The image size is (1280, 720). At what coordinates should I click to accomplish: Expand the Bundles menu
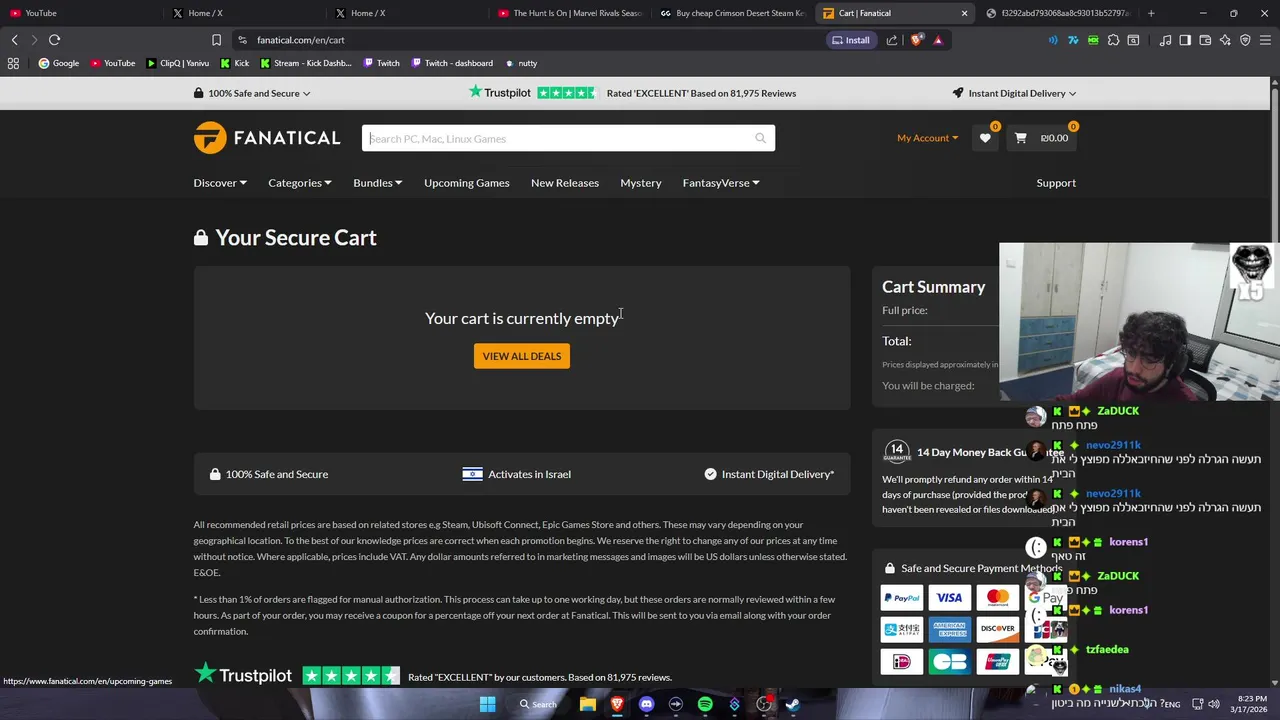pyautogui.click(x=377, y=183)
